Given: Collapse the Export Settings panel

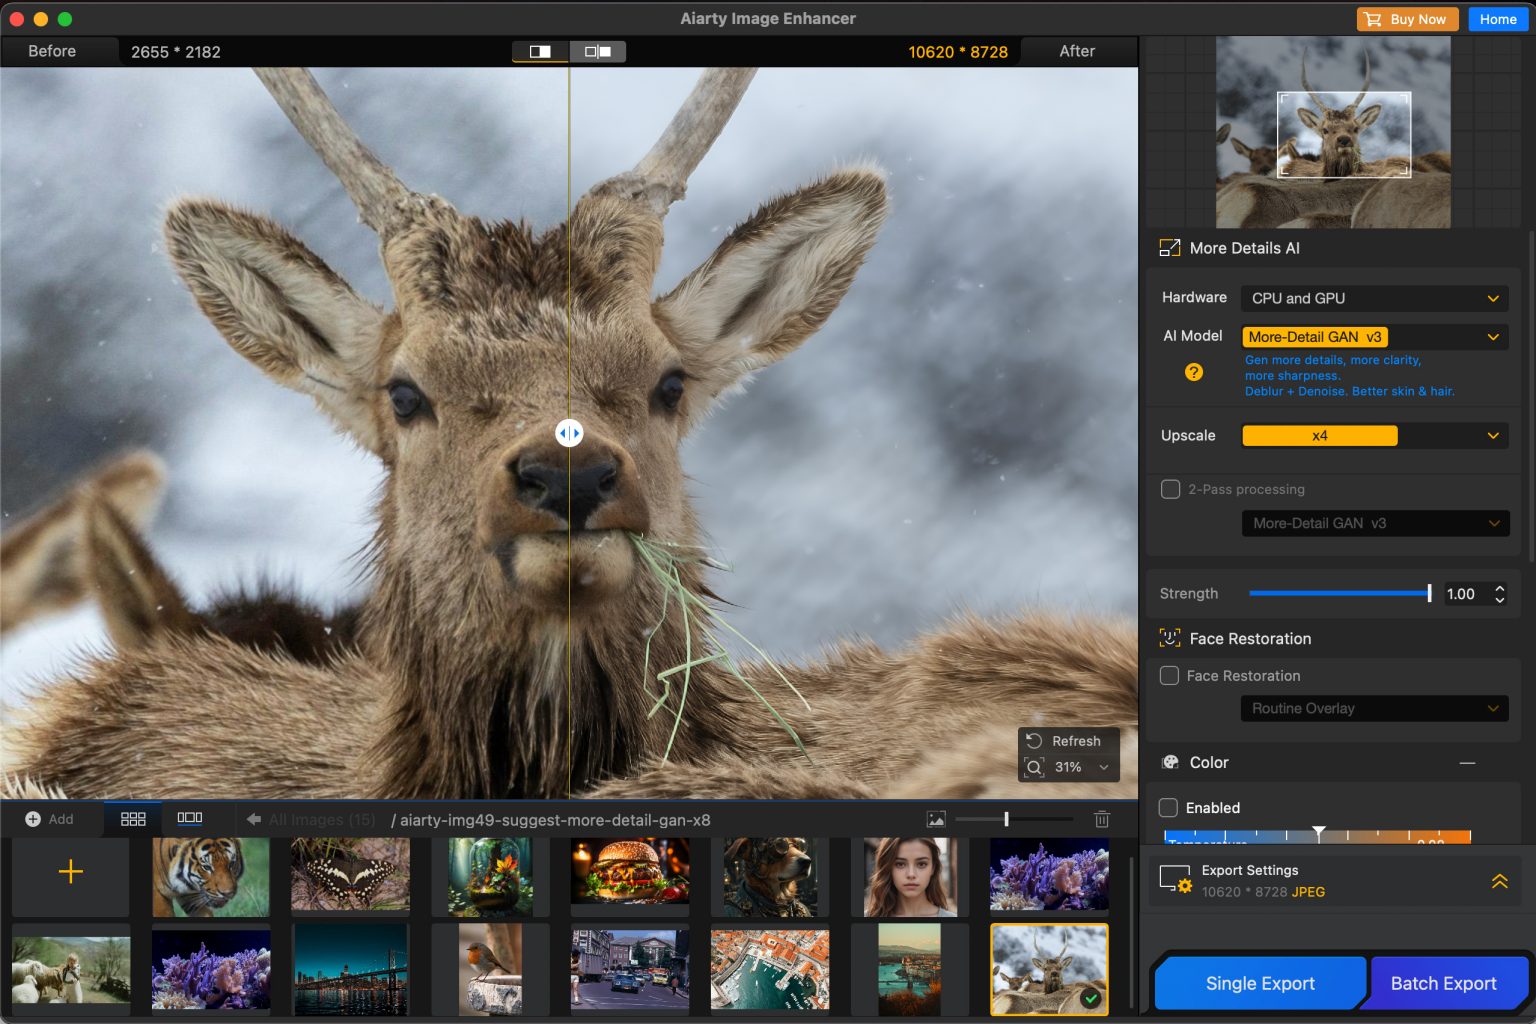Looking at the screenshot, I should [1499, 881].
